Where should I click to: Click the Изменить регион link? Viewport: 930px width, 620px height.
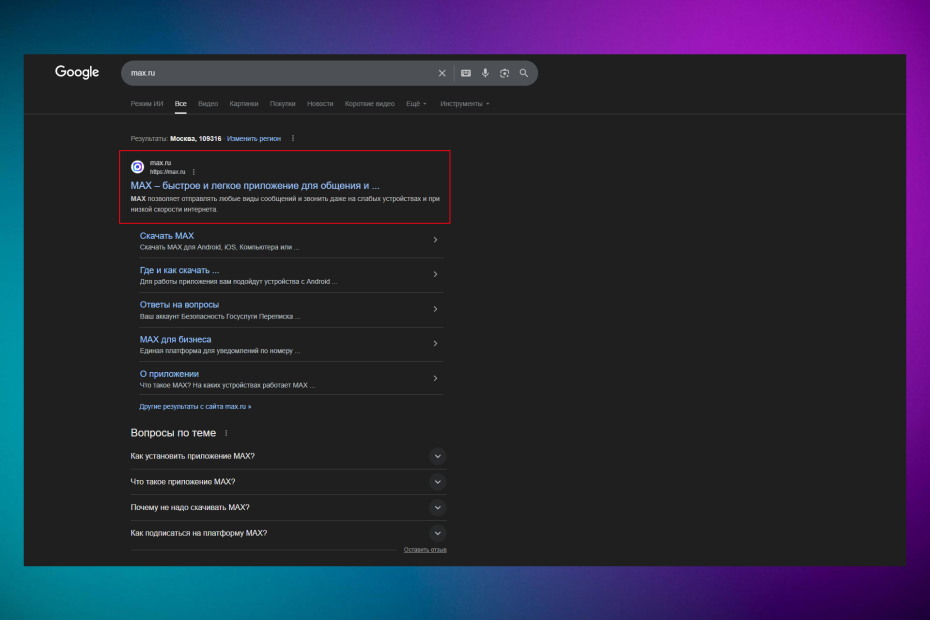coord(254,138)
